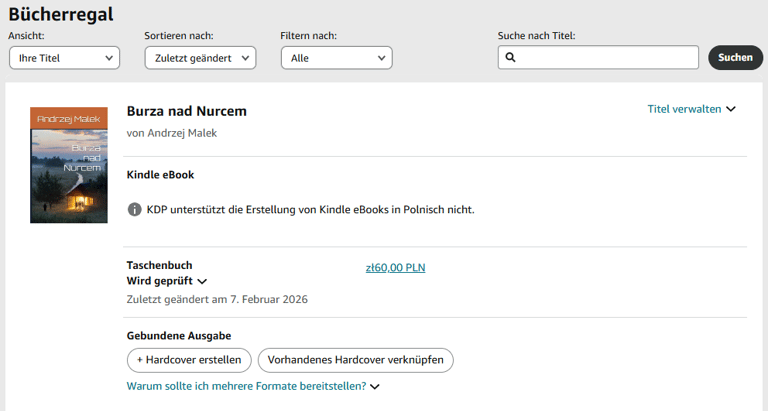Click the zł60,00 PLN price link

(396, 267)
